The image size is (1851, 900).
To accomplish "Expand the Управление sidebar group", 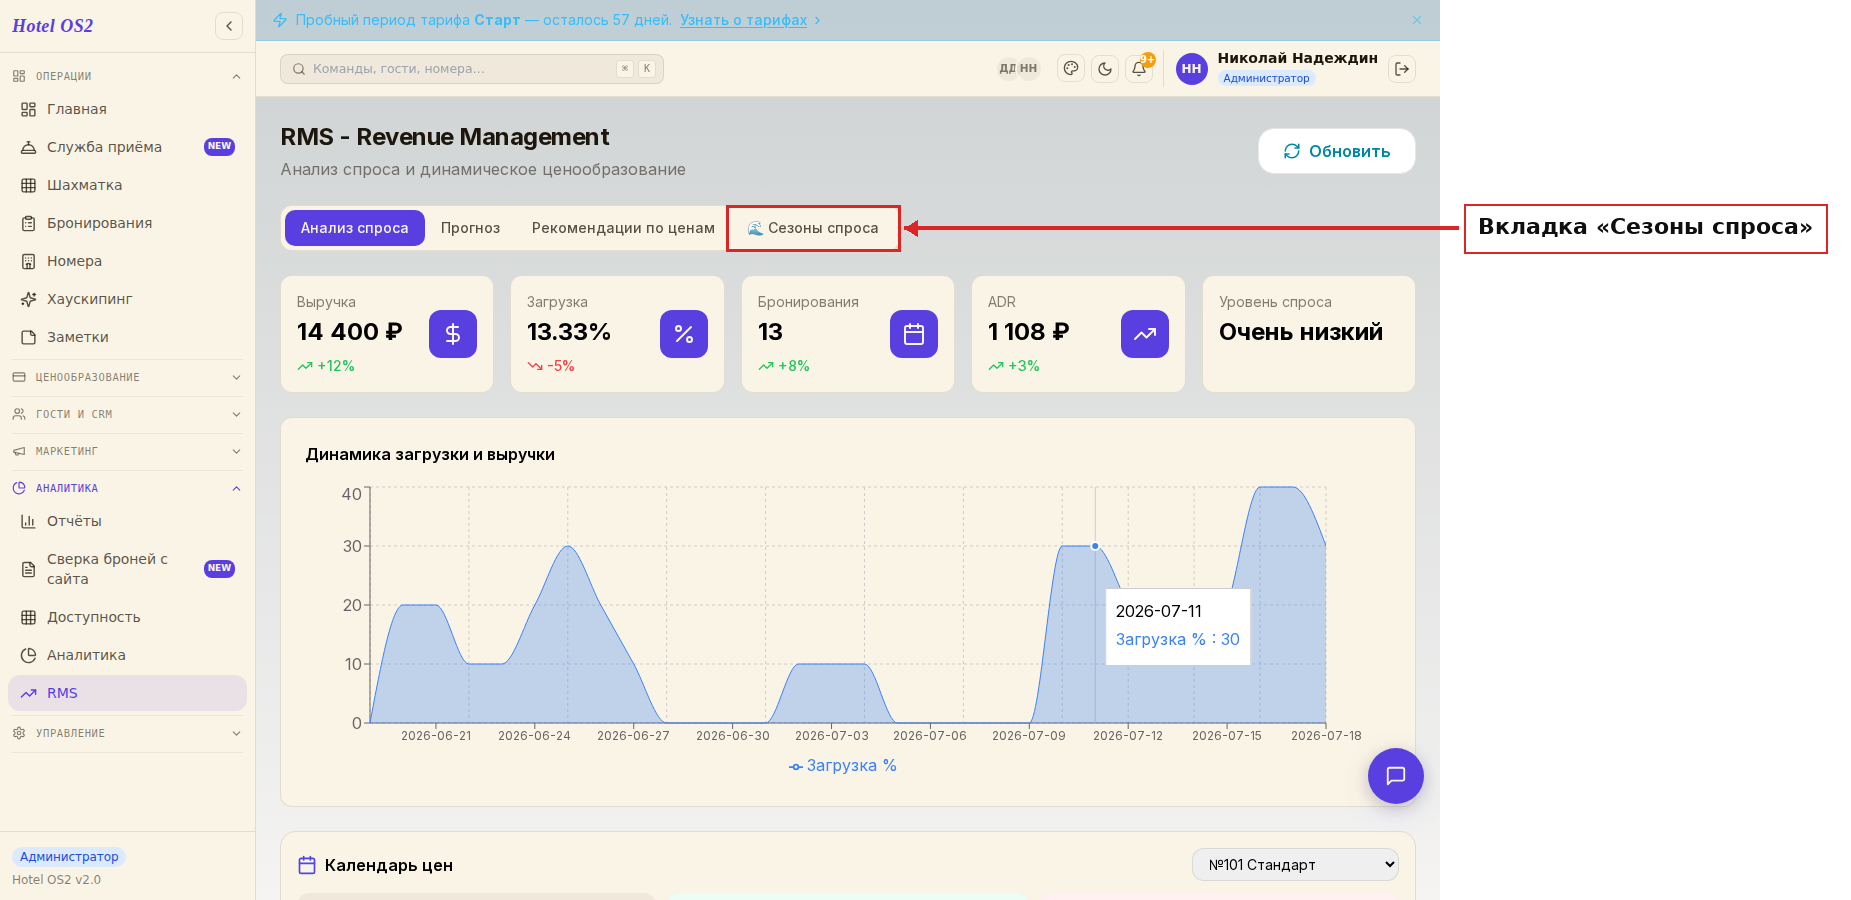I will point(127,733).
